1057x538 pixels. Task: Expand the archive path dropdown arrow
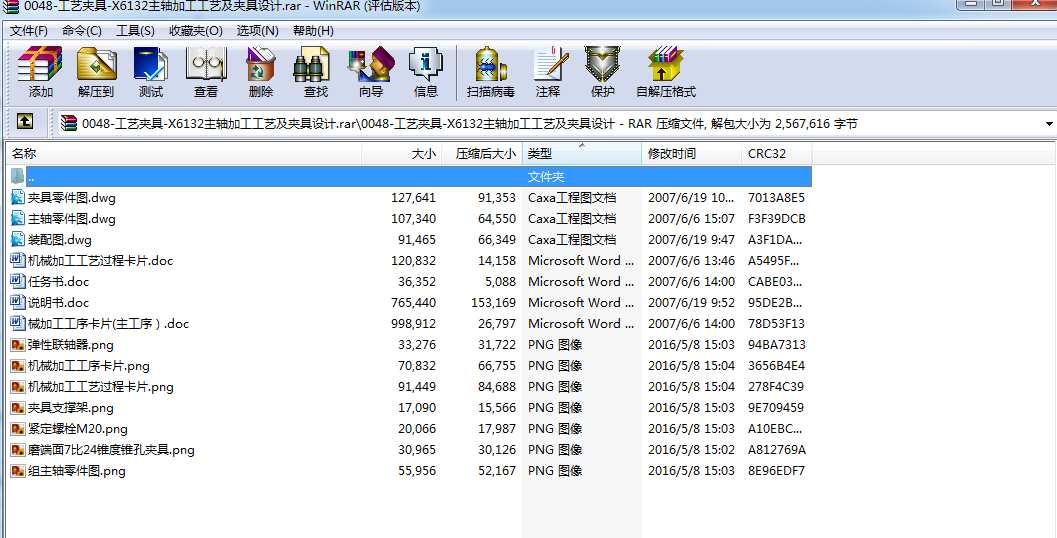pyautogui.click(x=1048, y=124)
